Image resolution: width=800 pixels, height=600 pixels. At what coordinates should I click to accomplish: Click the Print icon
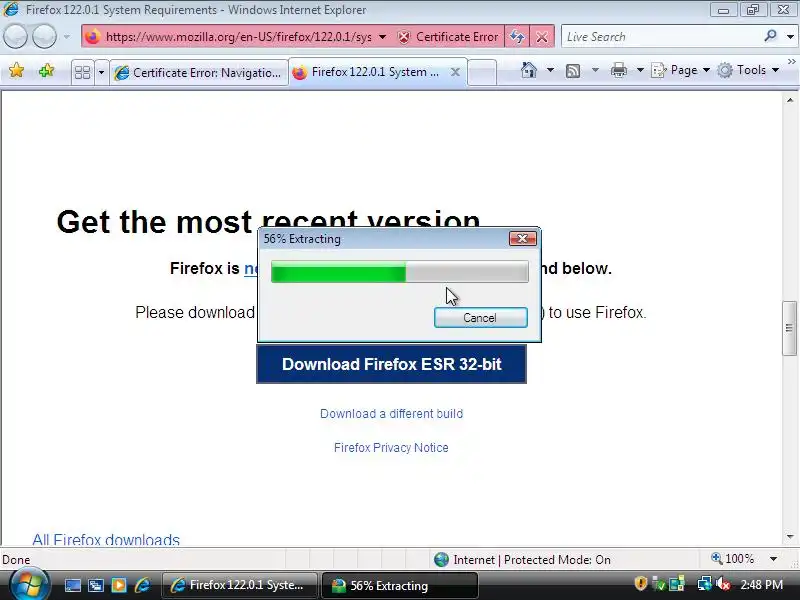point(618,70)
